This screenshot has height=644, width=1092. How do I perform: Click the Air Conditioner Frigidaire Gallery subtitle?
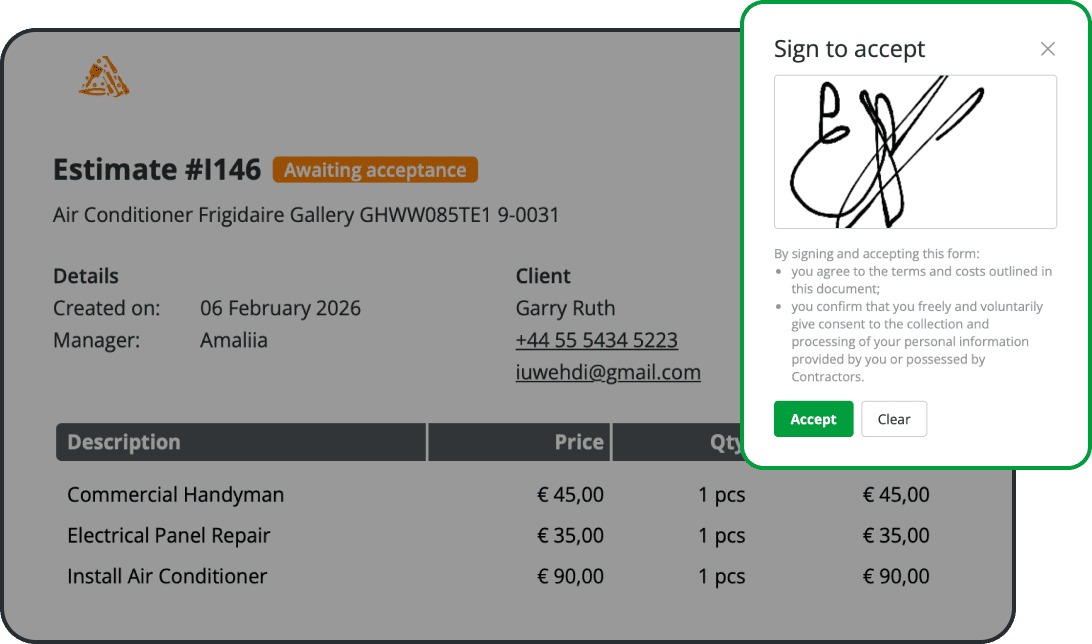[306, 215]
